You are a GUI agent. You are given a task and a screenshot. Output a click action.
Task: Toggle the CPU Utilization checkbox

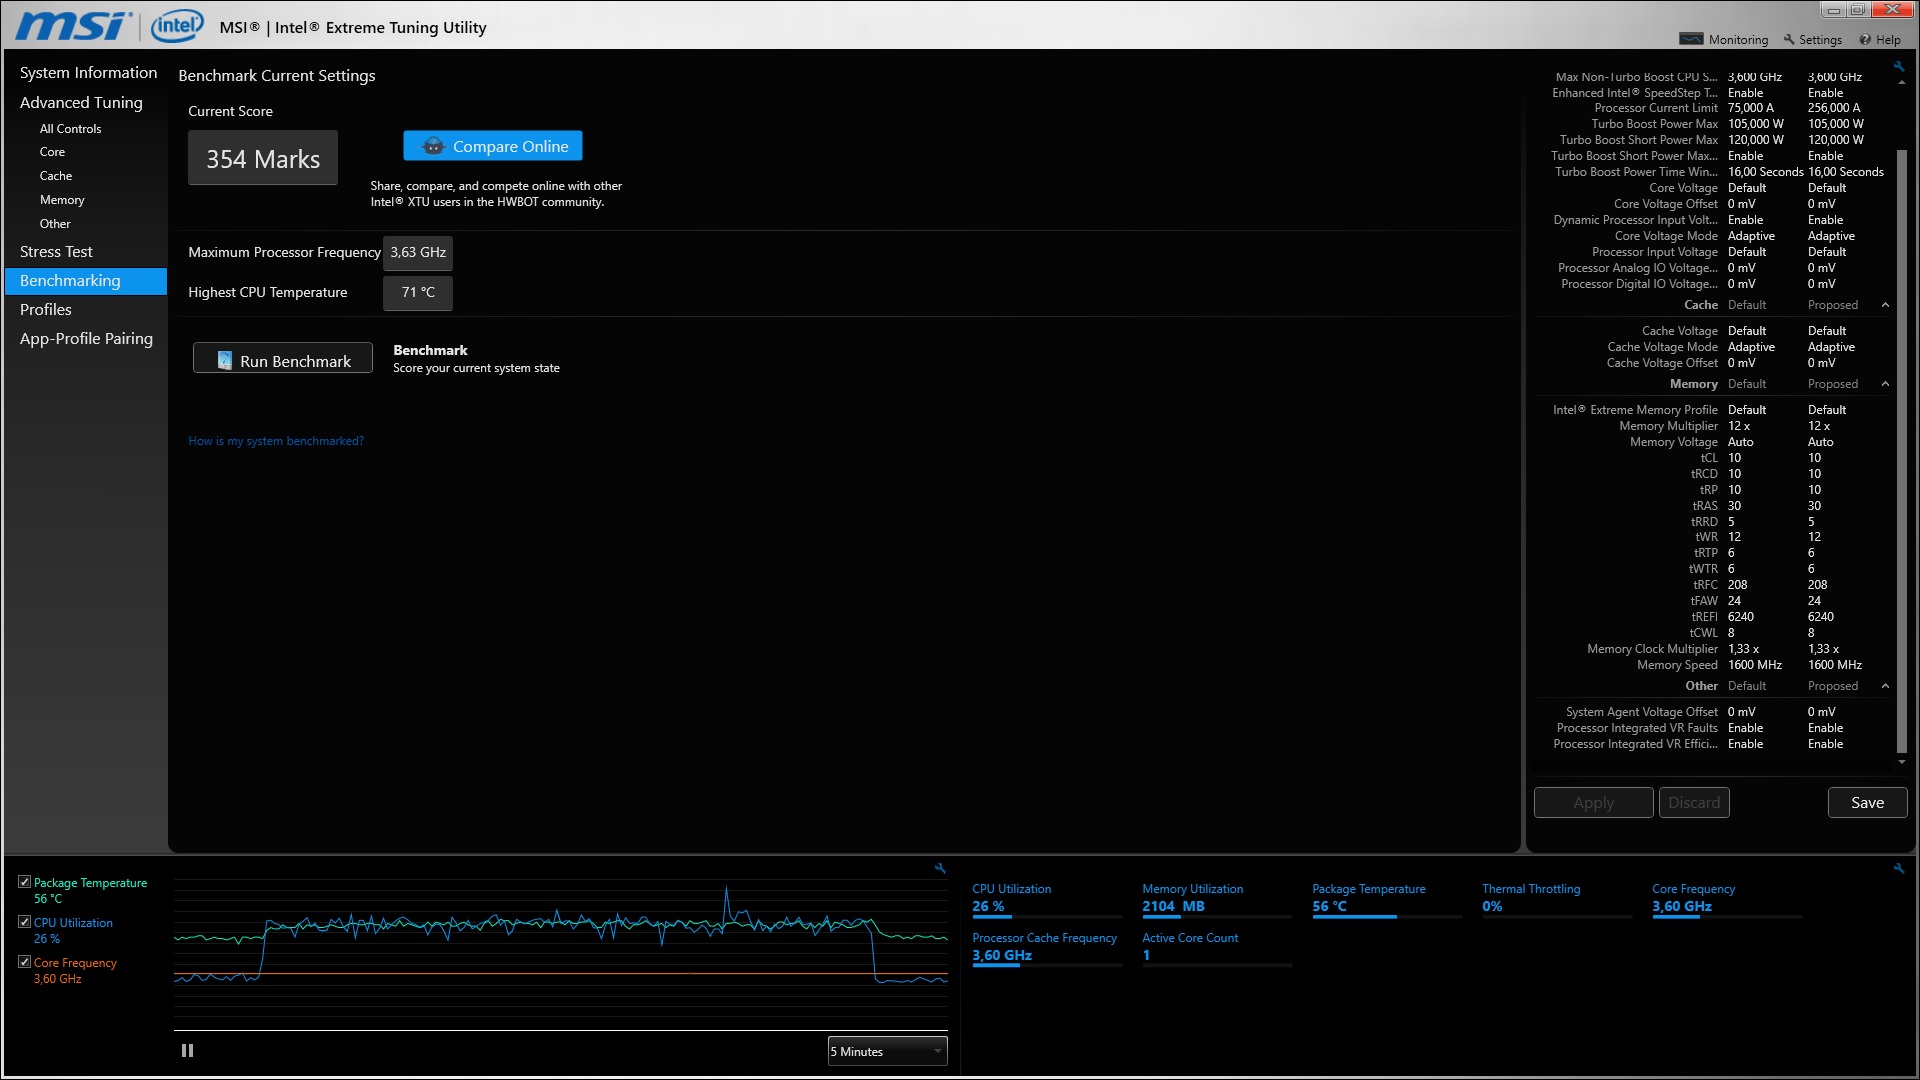(24, 922)
